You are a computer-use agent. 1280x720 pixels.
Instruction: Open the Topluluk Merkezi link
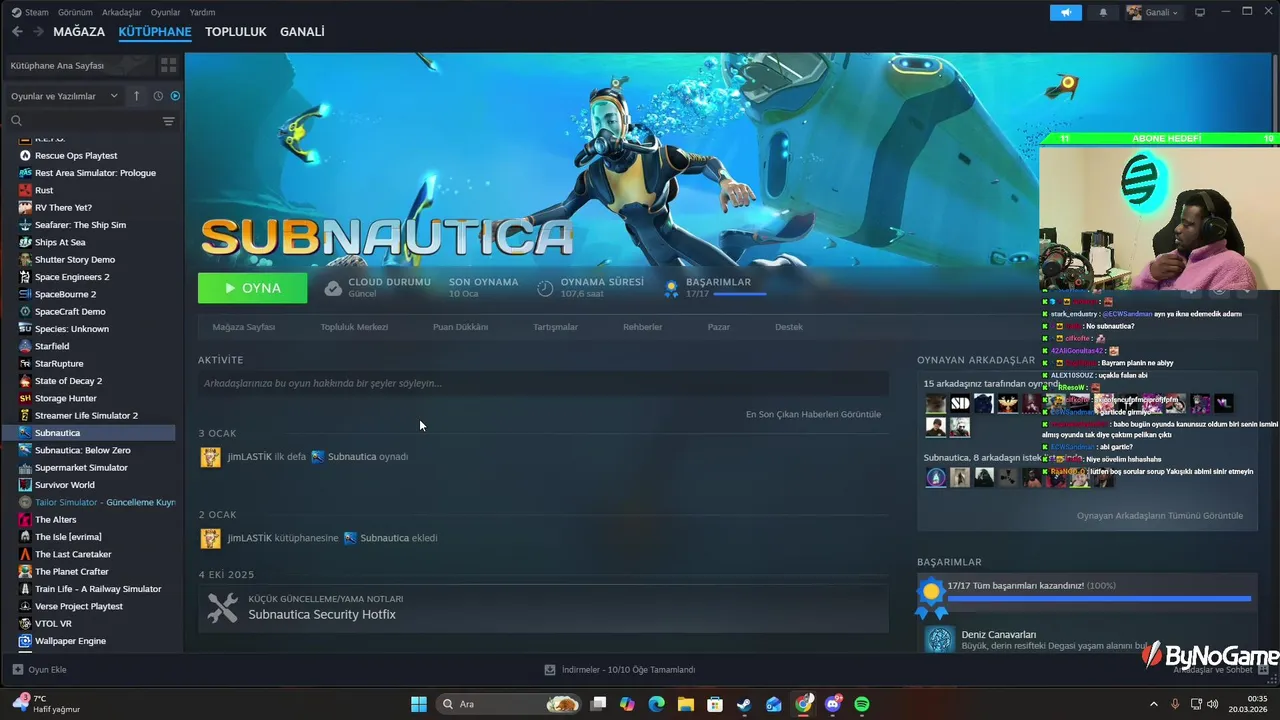(354, 327)
